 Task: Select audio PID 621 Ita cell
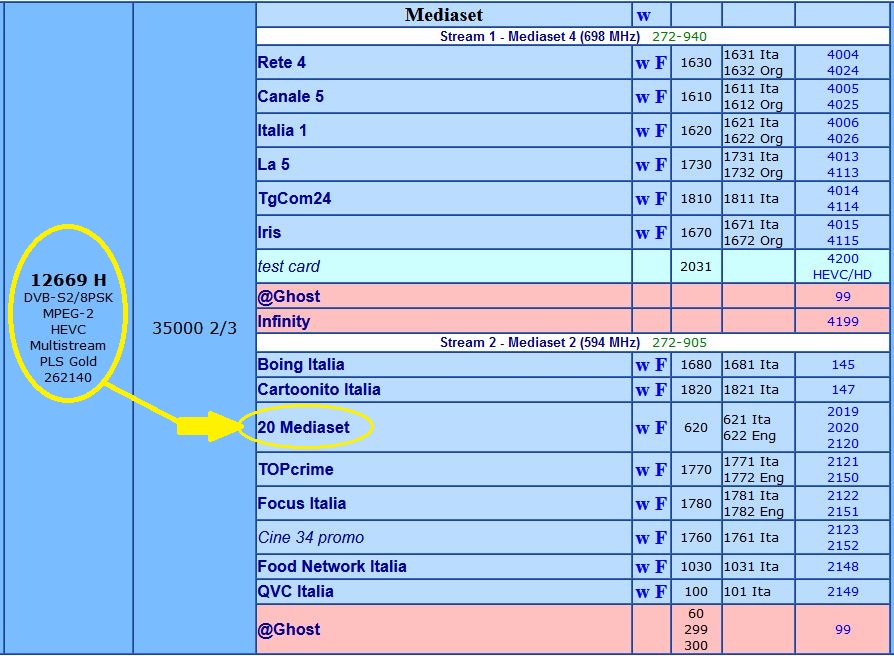point(747,419)
